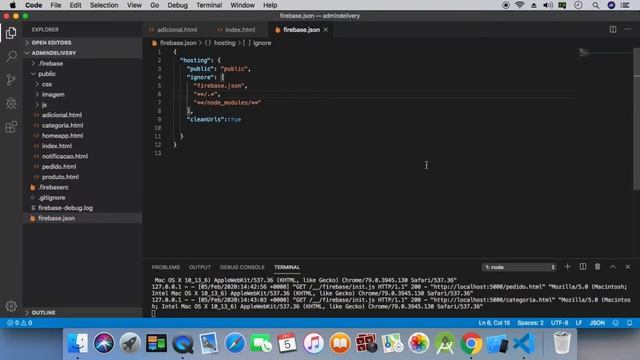
Task: Click feedback smiley in status bar
Action: pos(616,323)
